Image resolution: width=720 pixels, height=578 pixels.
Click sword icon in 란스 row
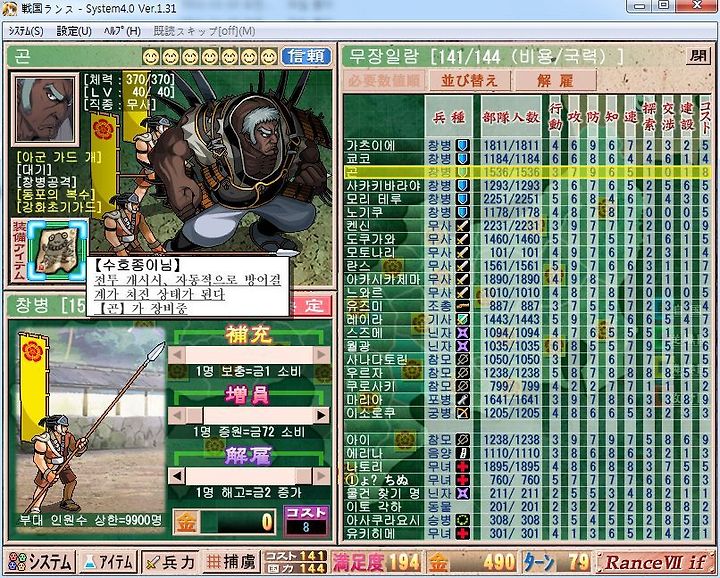(462, 265)
